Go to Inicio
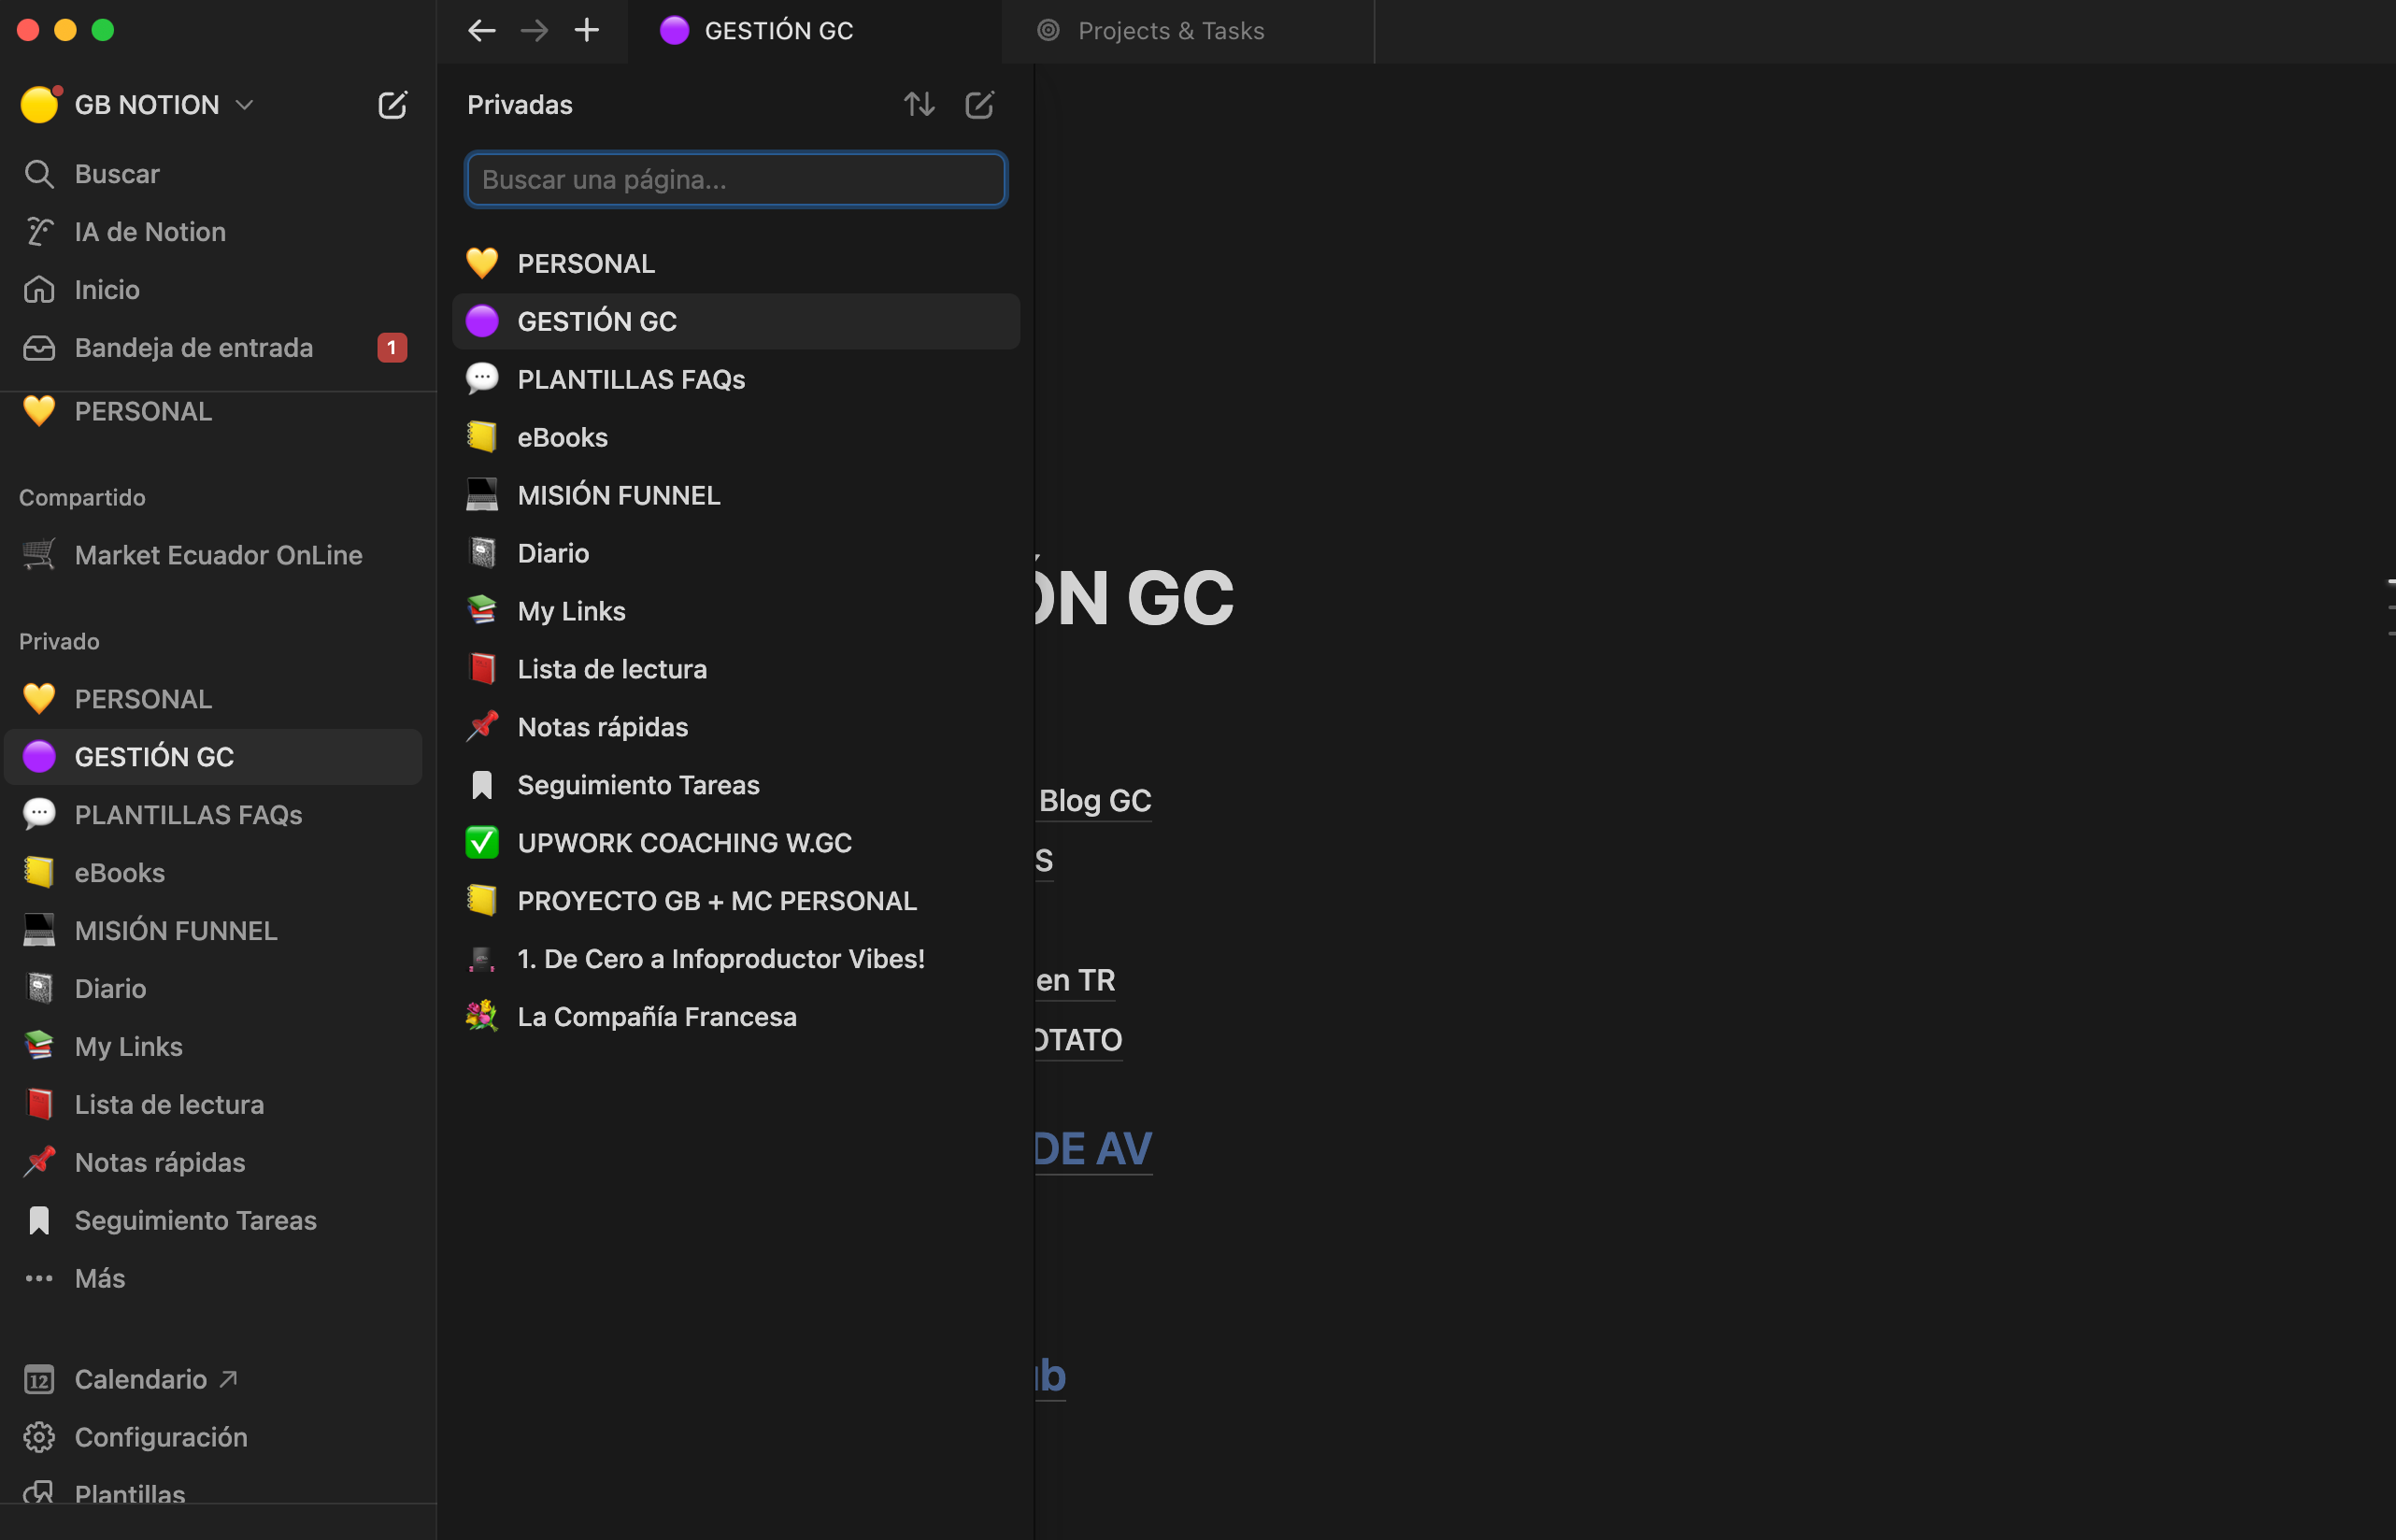This screenshot has height=1540, width=2396. [x=212, y=290]
